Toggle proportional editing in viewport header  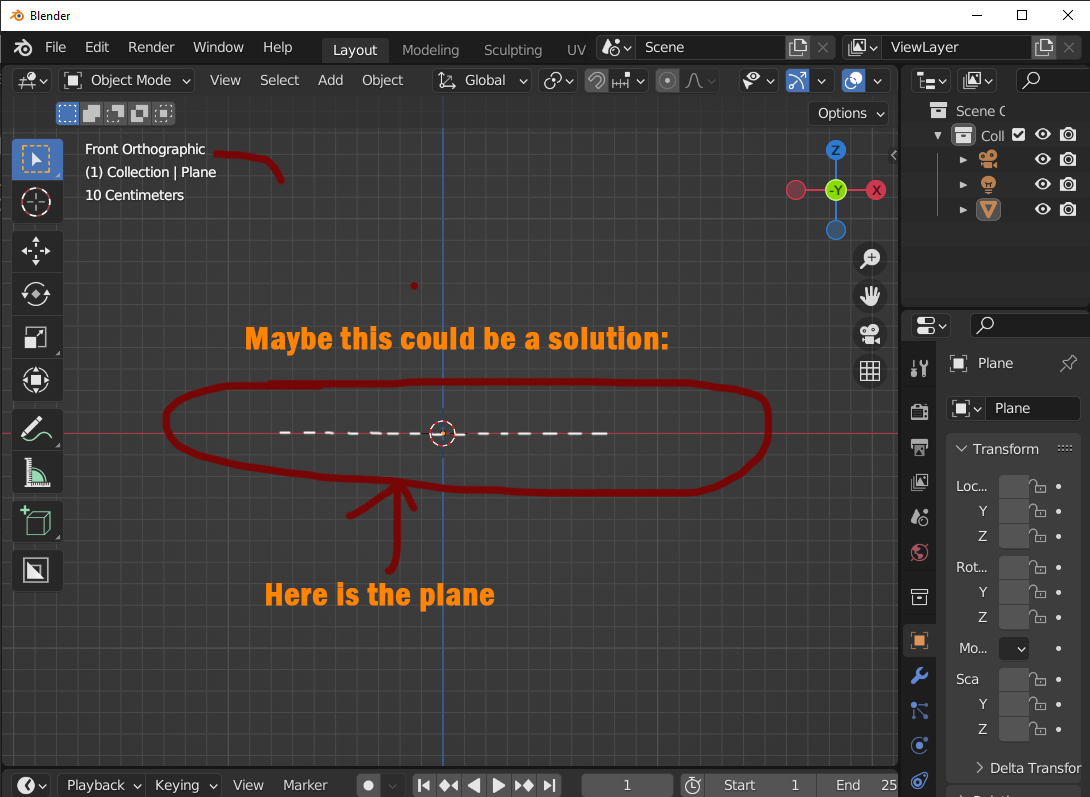coord(667,81)
